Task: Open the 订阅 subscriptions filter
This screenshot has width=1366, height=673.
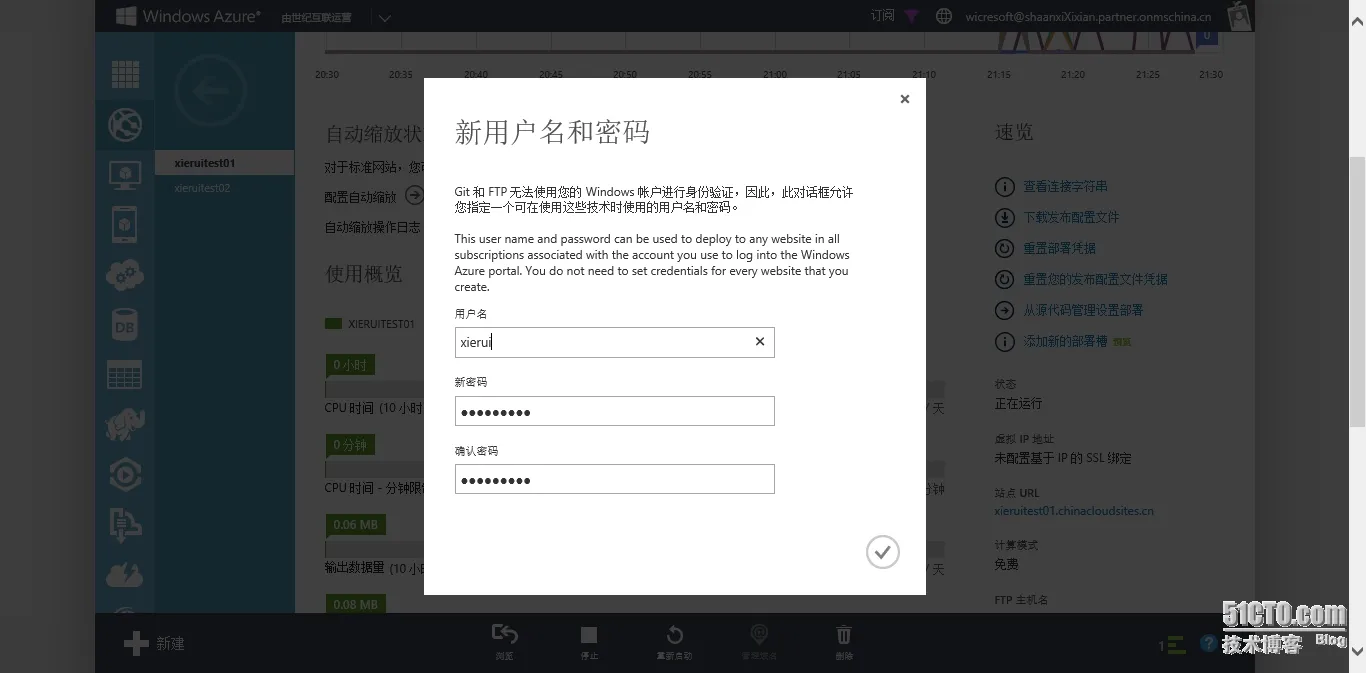Action: [x=882, y=16]
